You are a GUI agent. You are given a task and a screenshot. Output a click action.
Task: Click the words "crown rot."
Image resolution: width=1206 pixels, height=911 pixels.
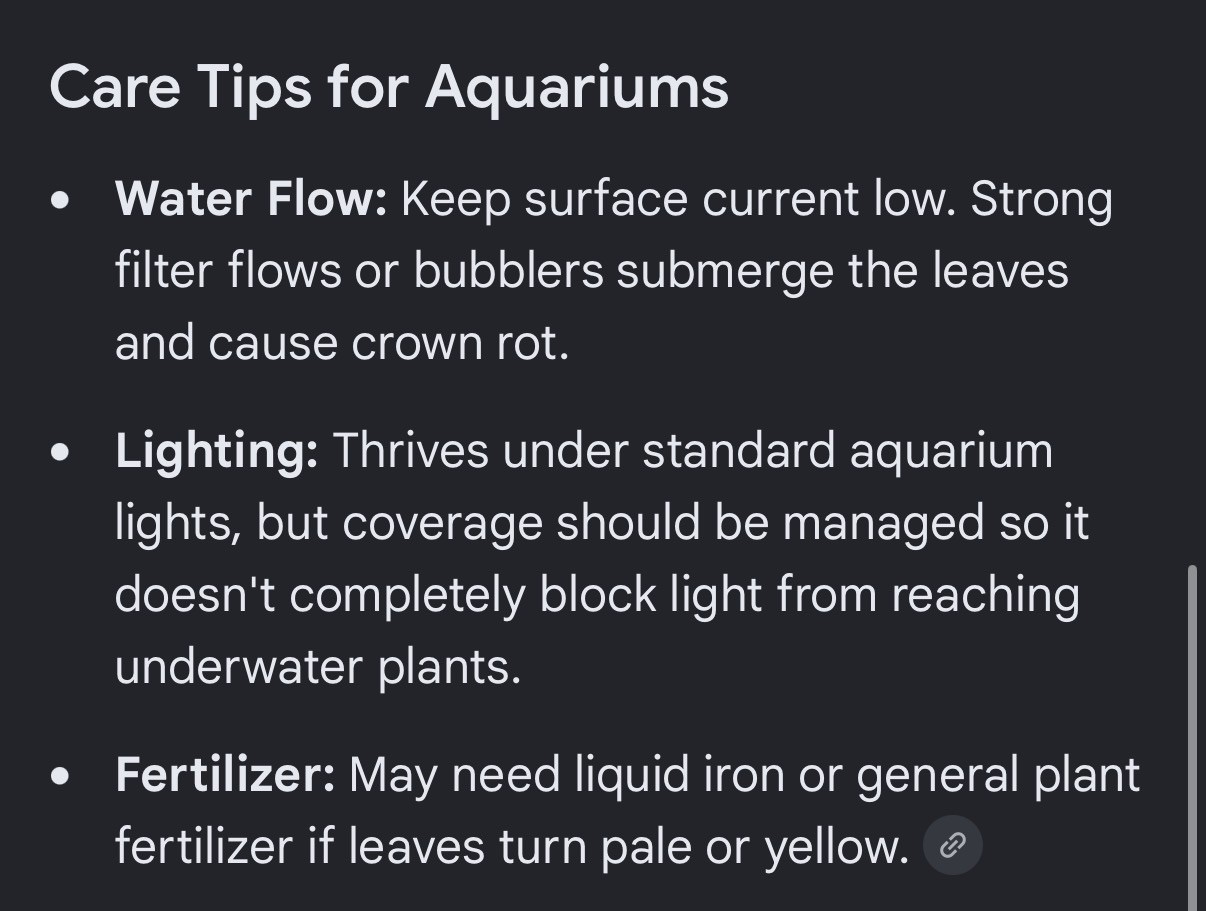click(461, 343)
